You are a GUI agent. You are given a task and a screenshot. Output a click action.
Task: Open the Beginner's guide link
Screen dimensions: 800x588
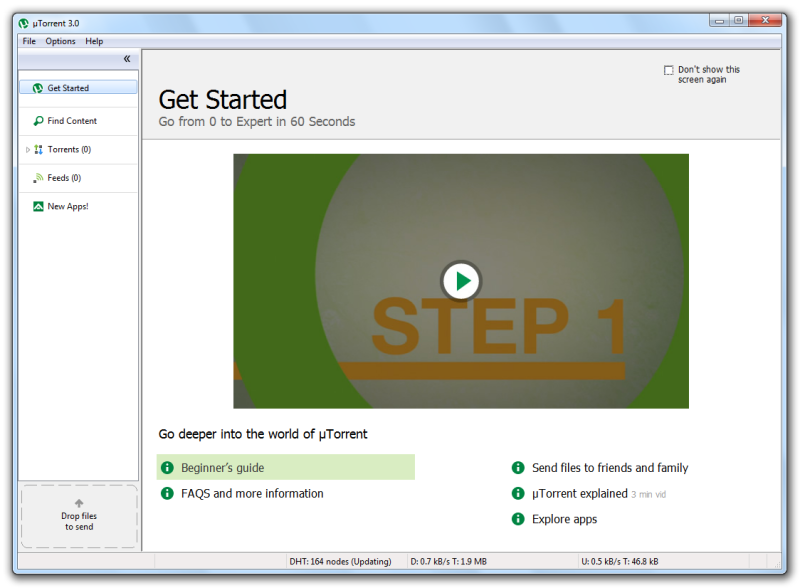286,467
